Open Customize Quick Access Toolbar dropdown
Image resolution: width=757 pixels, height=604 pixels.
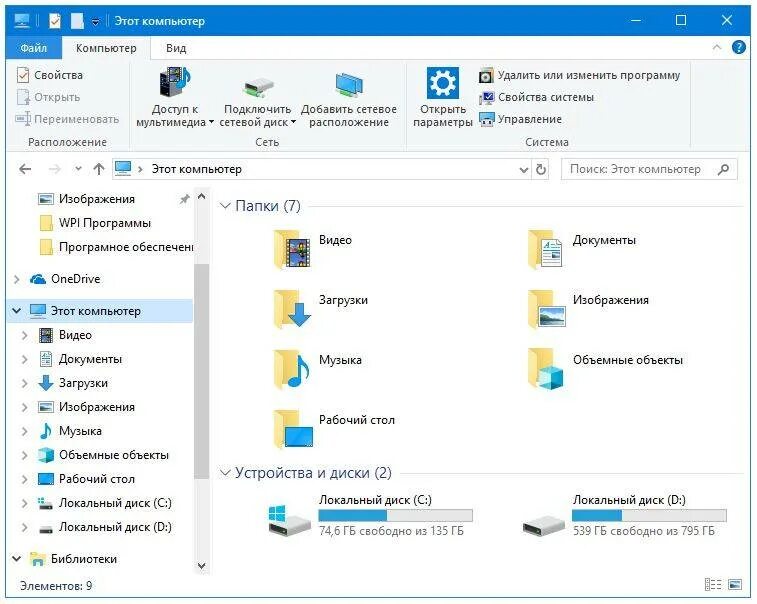(96, 22)
